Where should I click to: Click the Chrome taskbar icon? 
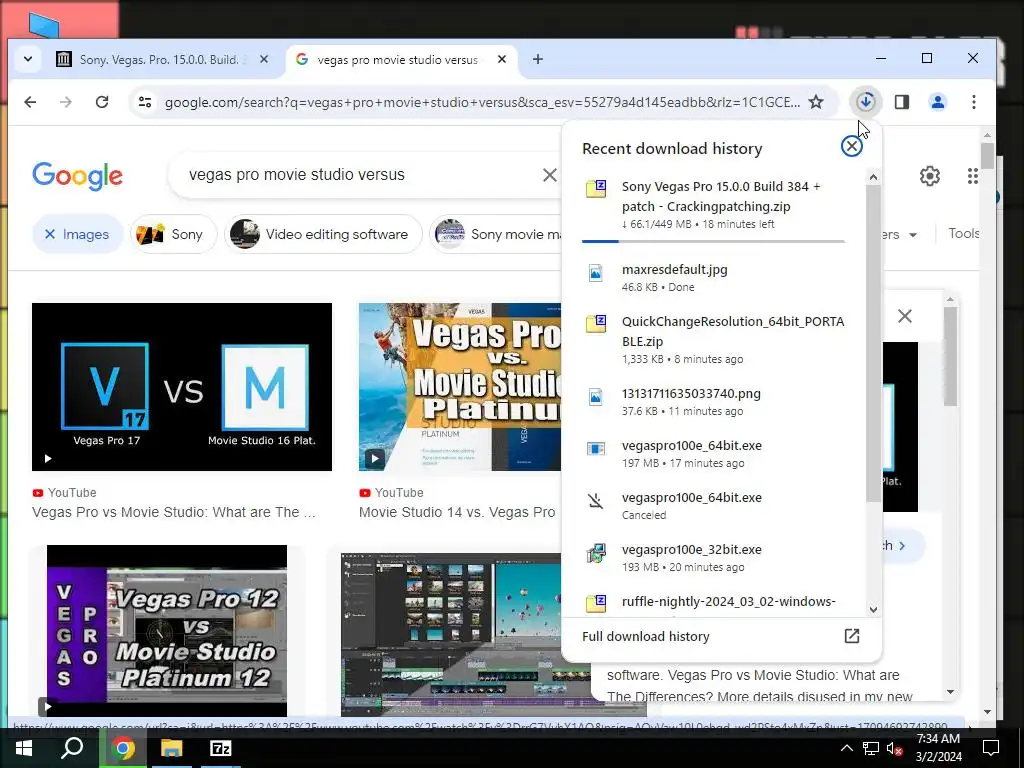click(122, 748)
